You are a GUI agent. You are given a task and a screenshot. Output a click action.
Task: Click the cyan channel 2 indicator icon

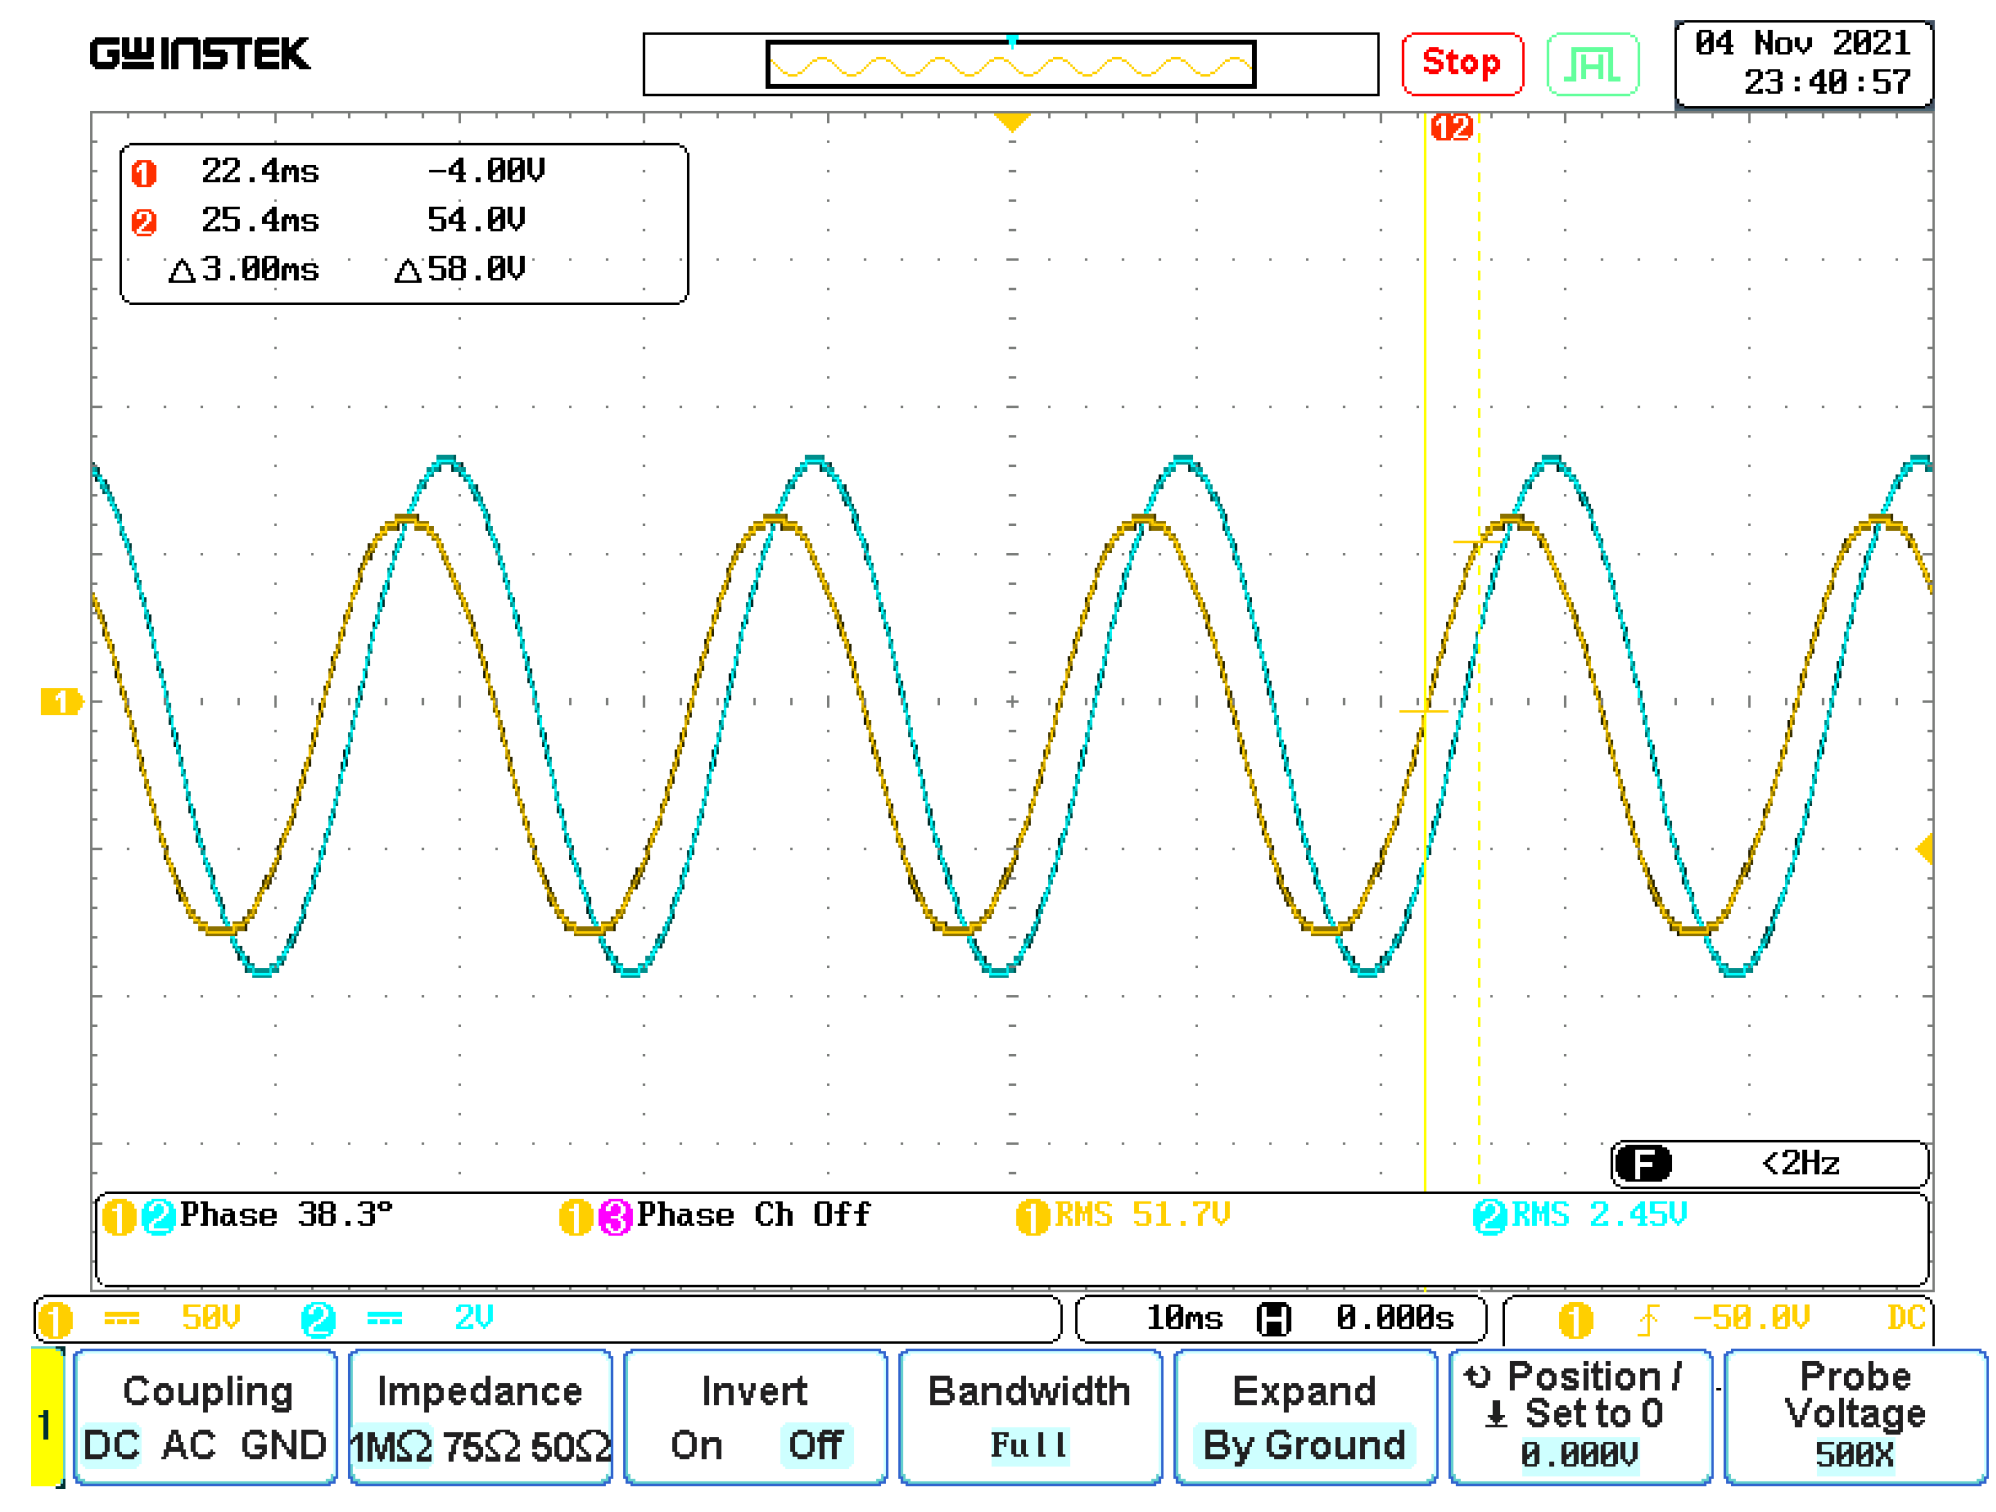(318, 1319)
